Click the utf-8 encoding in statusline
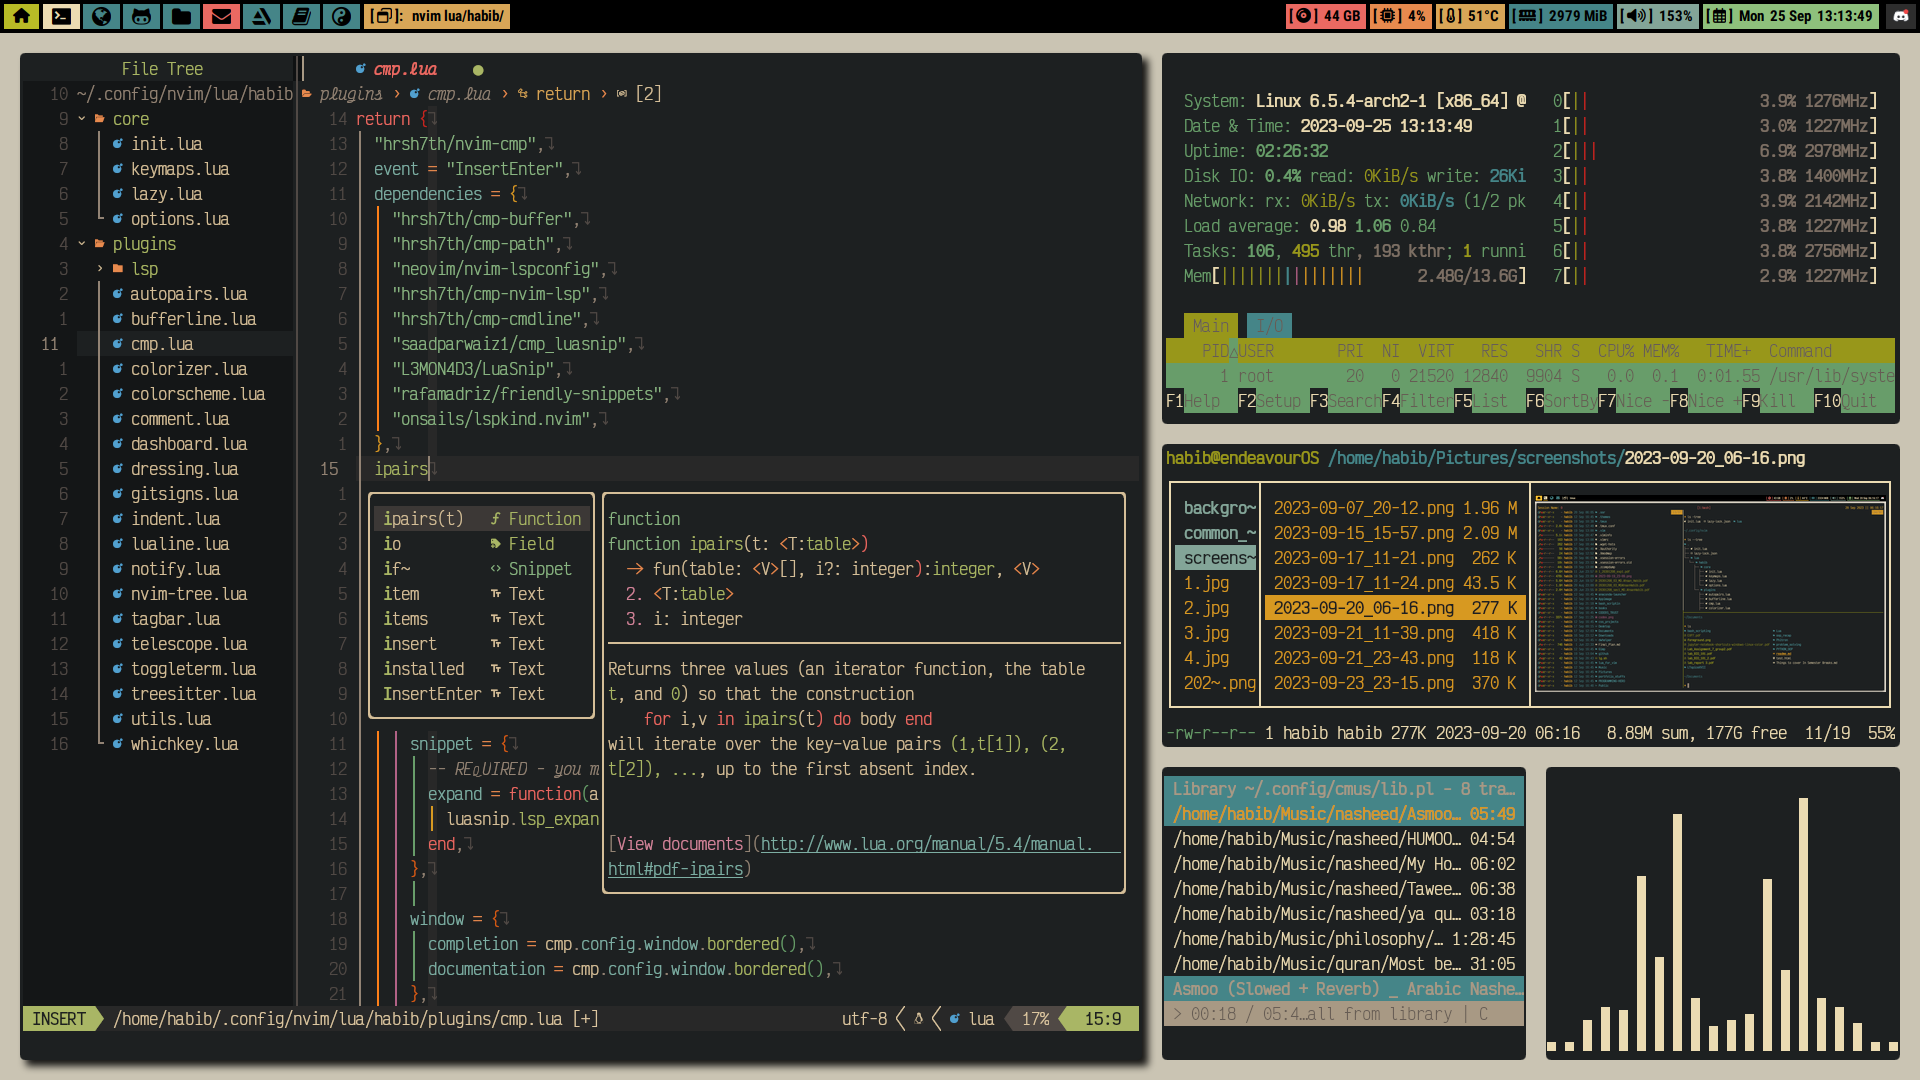1920x1080 pixels. (864, 1019)
